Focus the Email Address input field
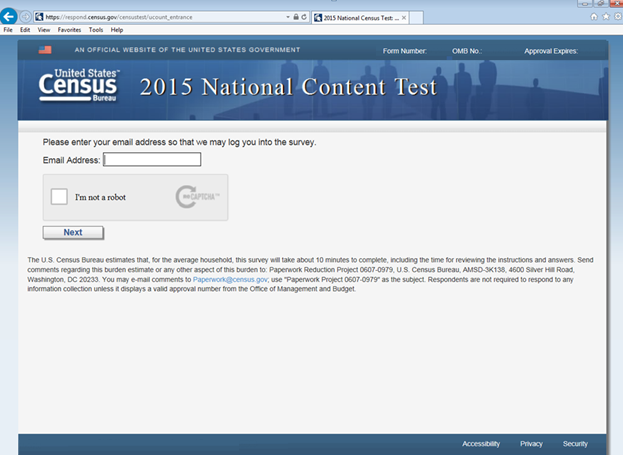This screenshot has height=455, width=623. coord(152,160)
